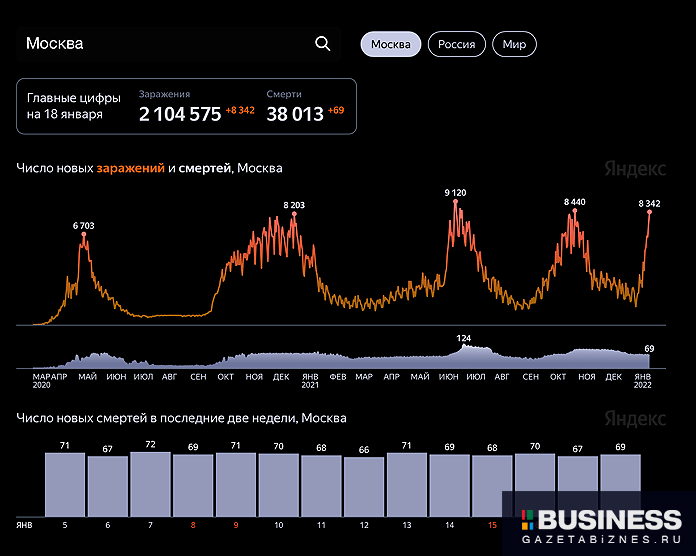
Task: Click the Заражения total 2 104 575
Action: point(180,114)
